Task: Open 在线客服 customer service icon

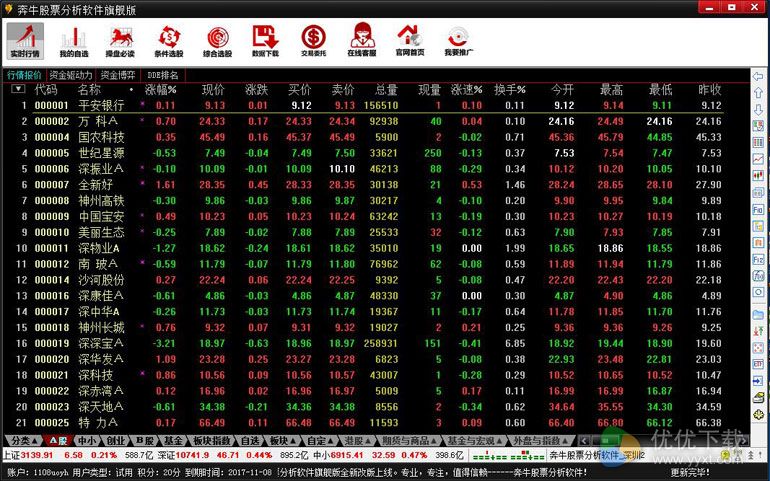Action: 362,41
